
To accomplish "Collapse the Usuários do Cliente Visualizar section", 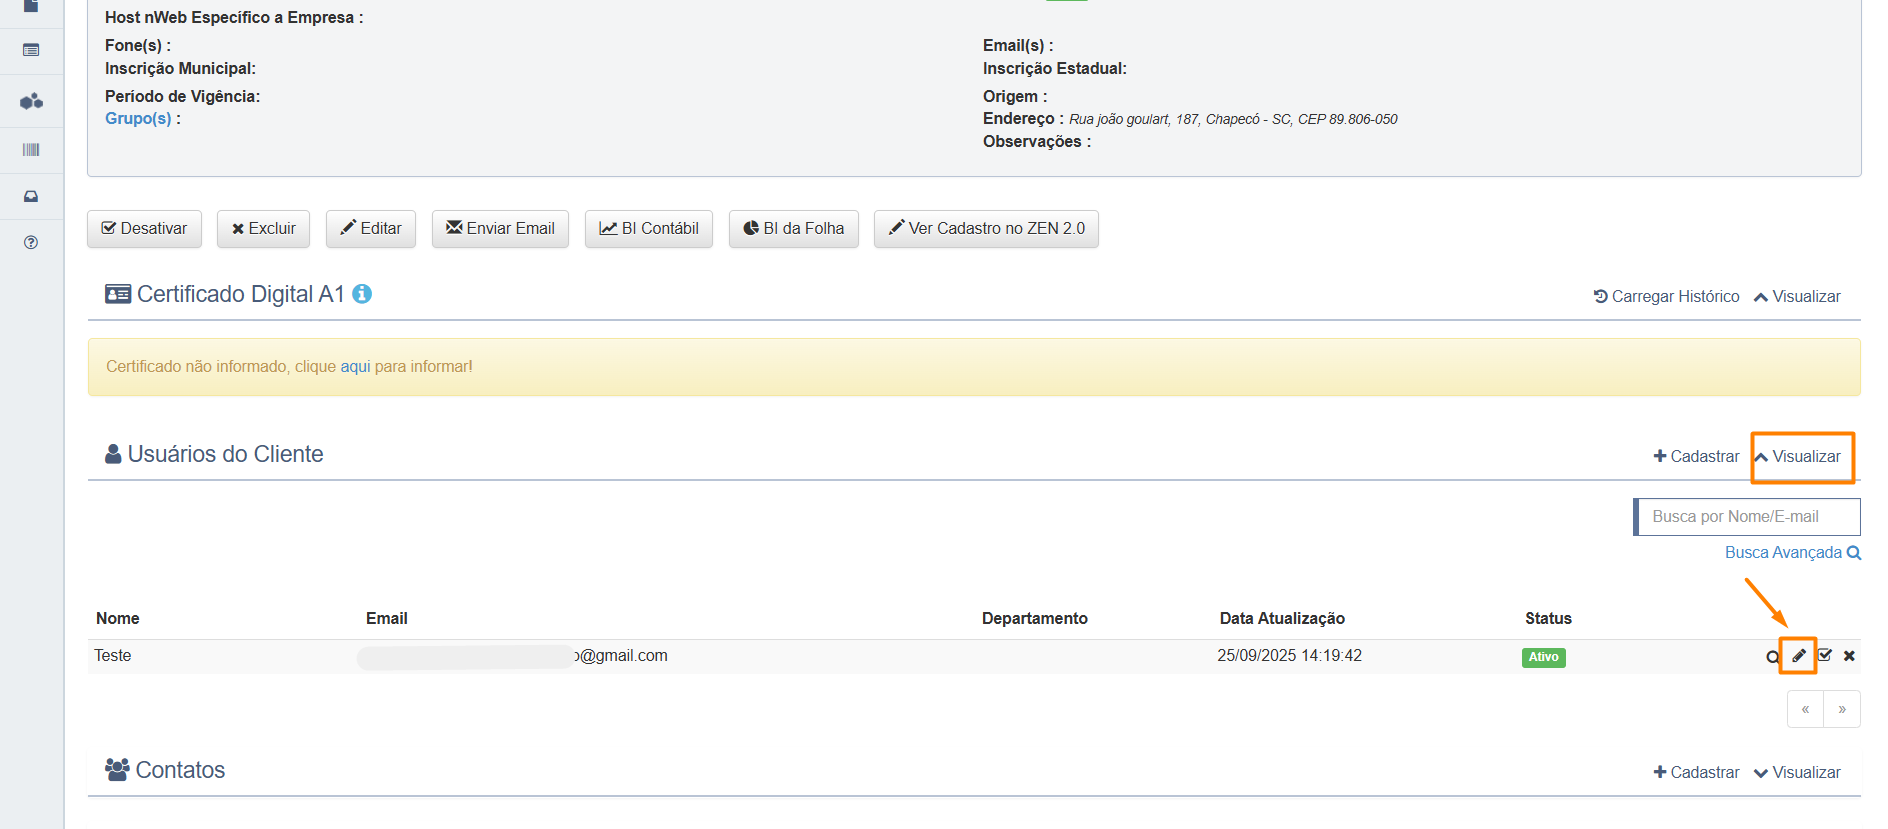I will [1797, 457].
